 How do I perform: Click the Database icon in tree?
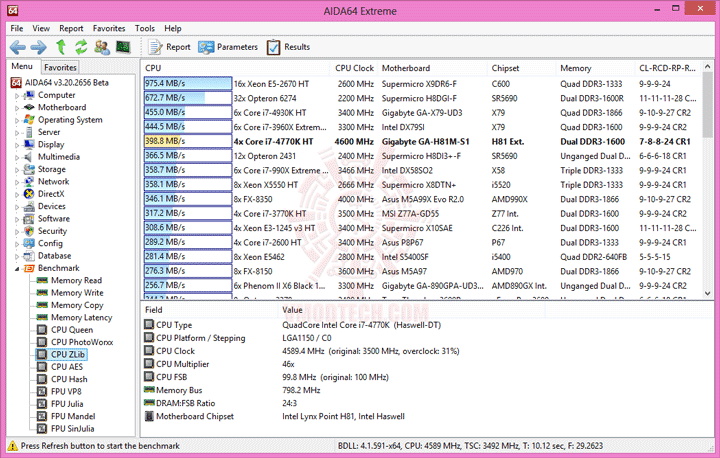[x=29, y=256]
